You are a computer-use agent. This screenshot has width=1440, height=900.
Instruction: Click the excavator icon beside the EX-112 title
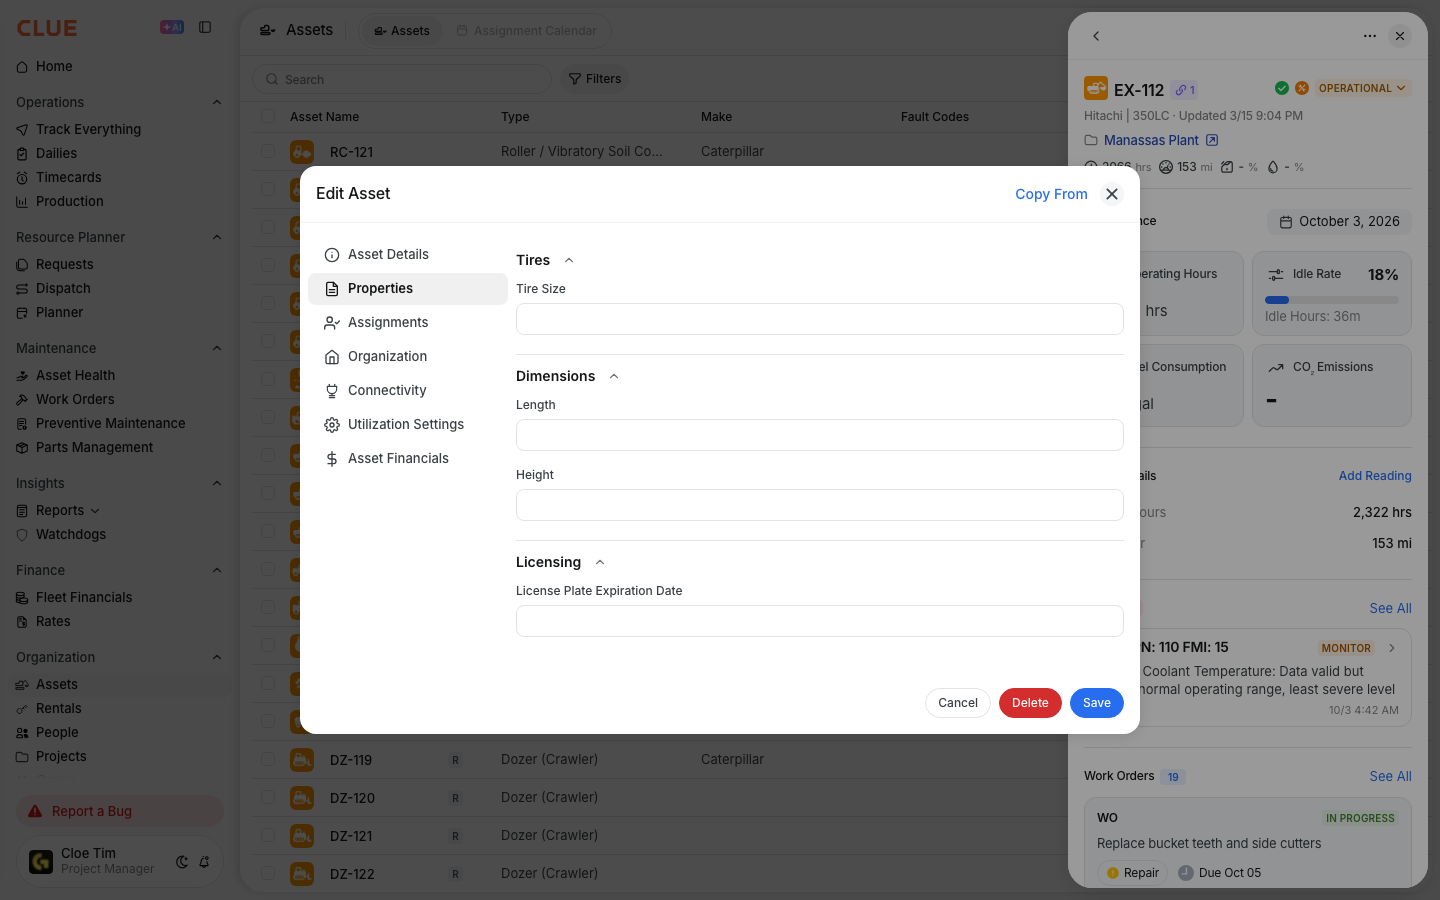(1096, 89)
